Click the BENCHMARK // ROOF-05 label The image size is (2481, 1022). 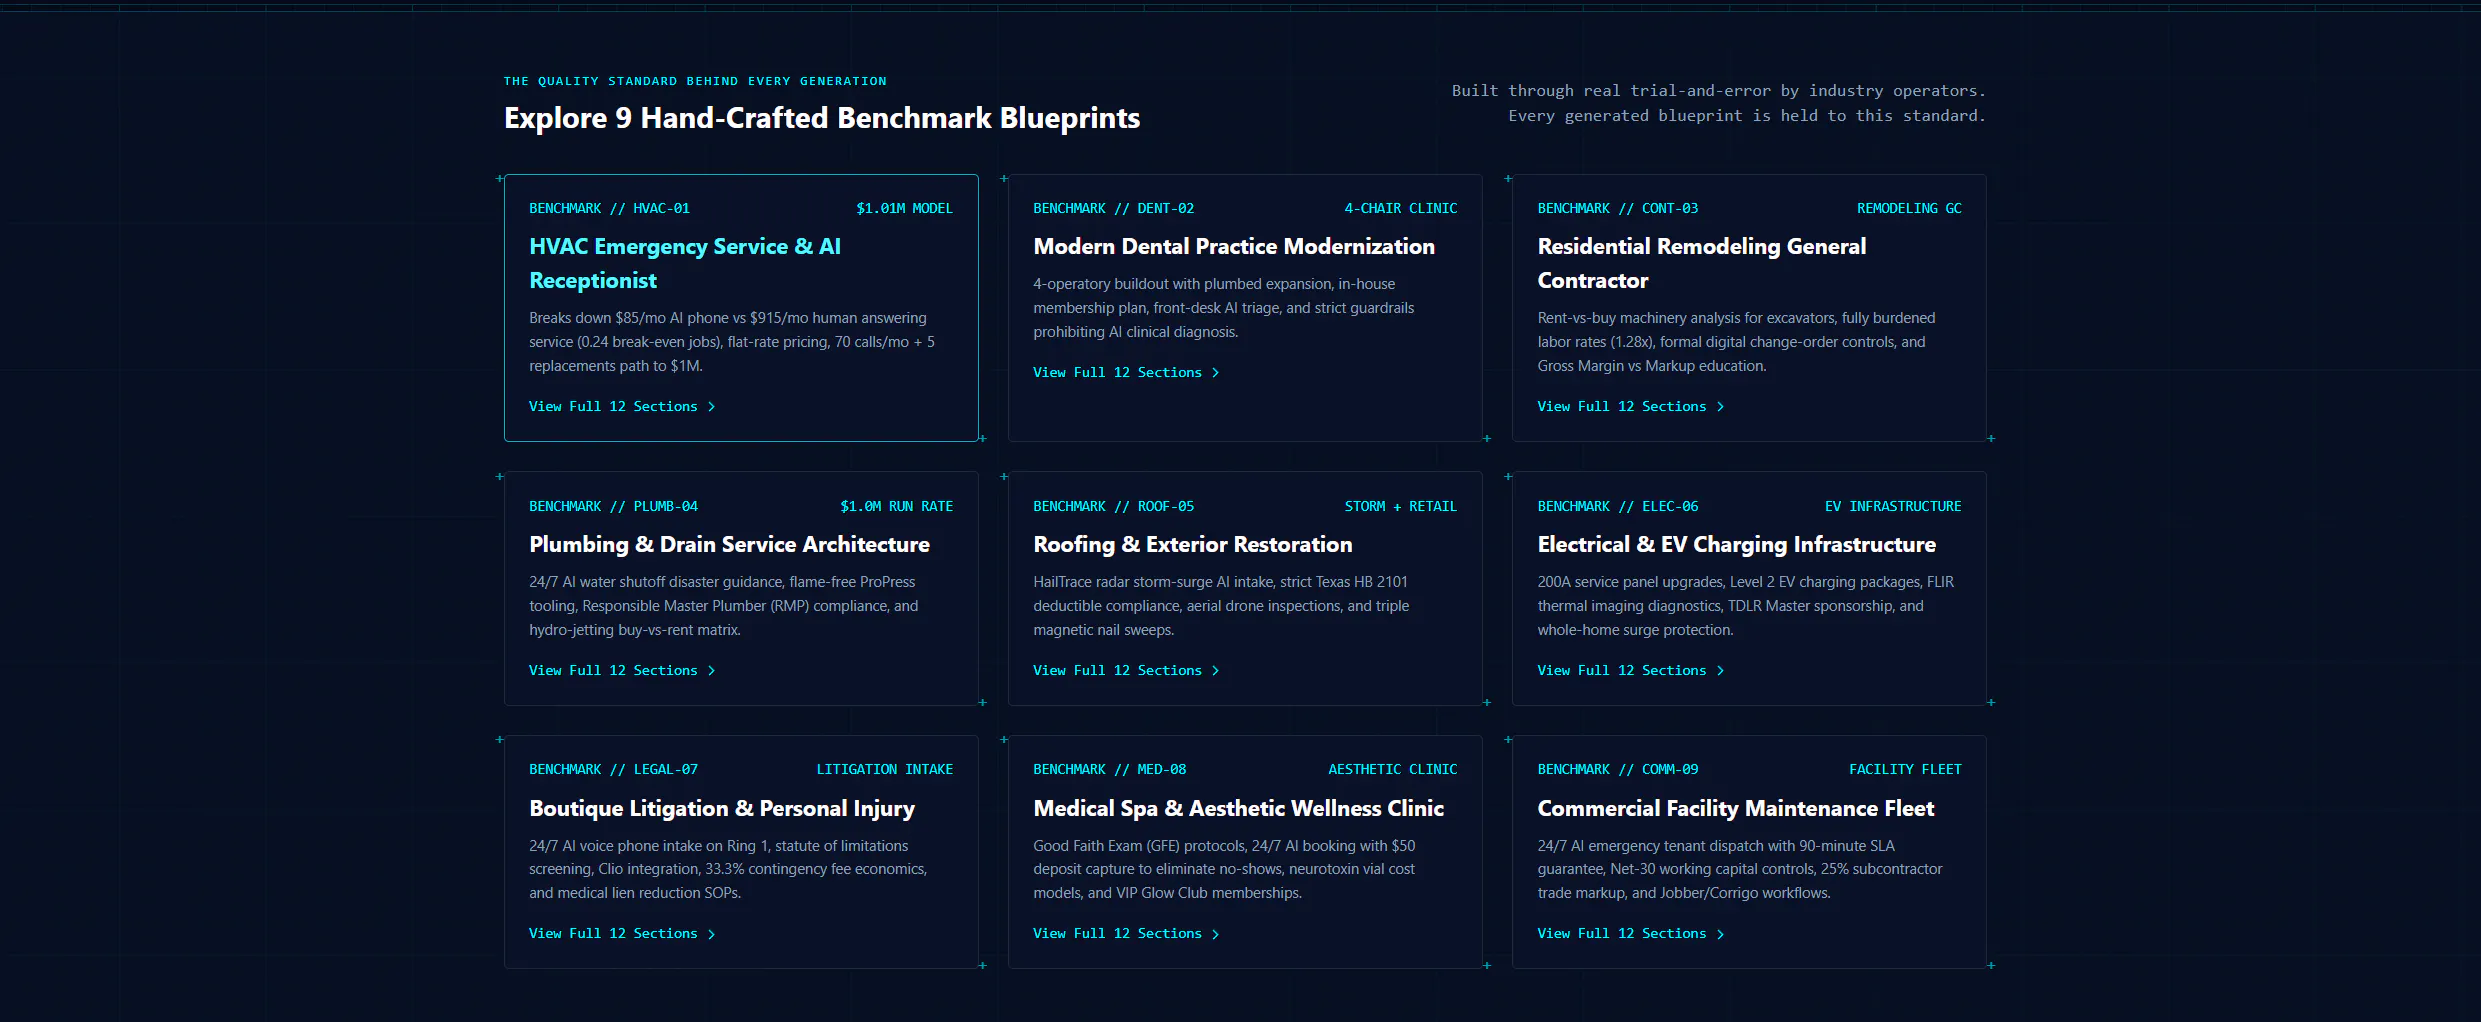click(x=1114, y=507)
